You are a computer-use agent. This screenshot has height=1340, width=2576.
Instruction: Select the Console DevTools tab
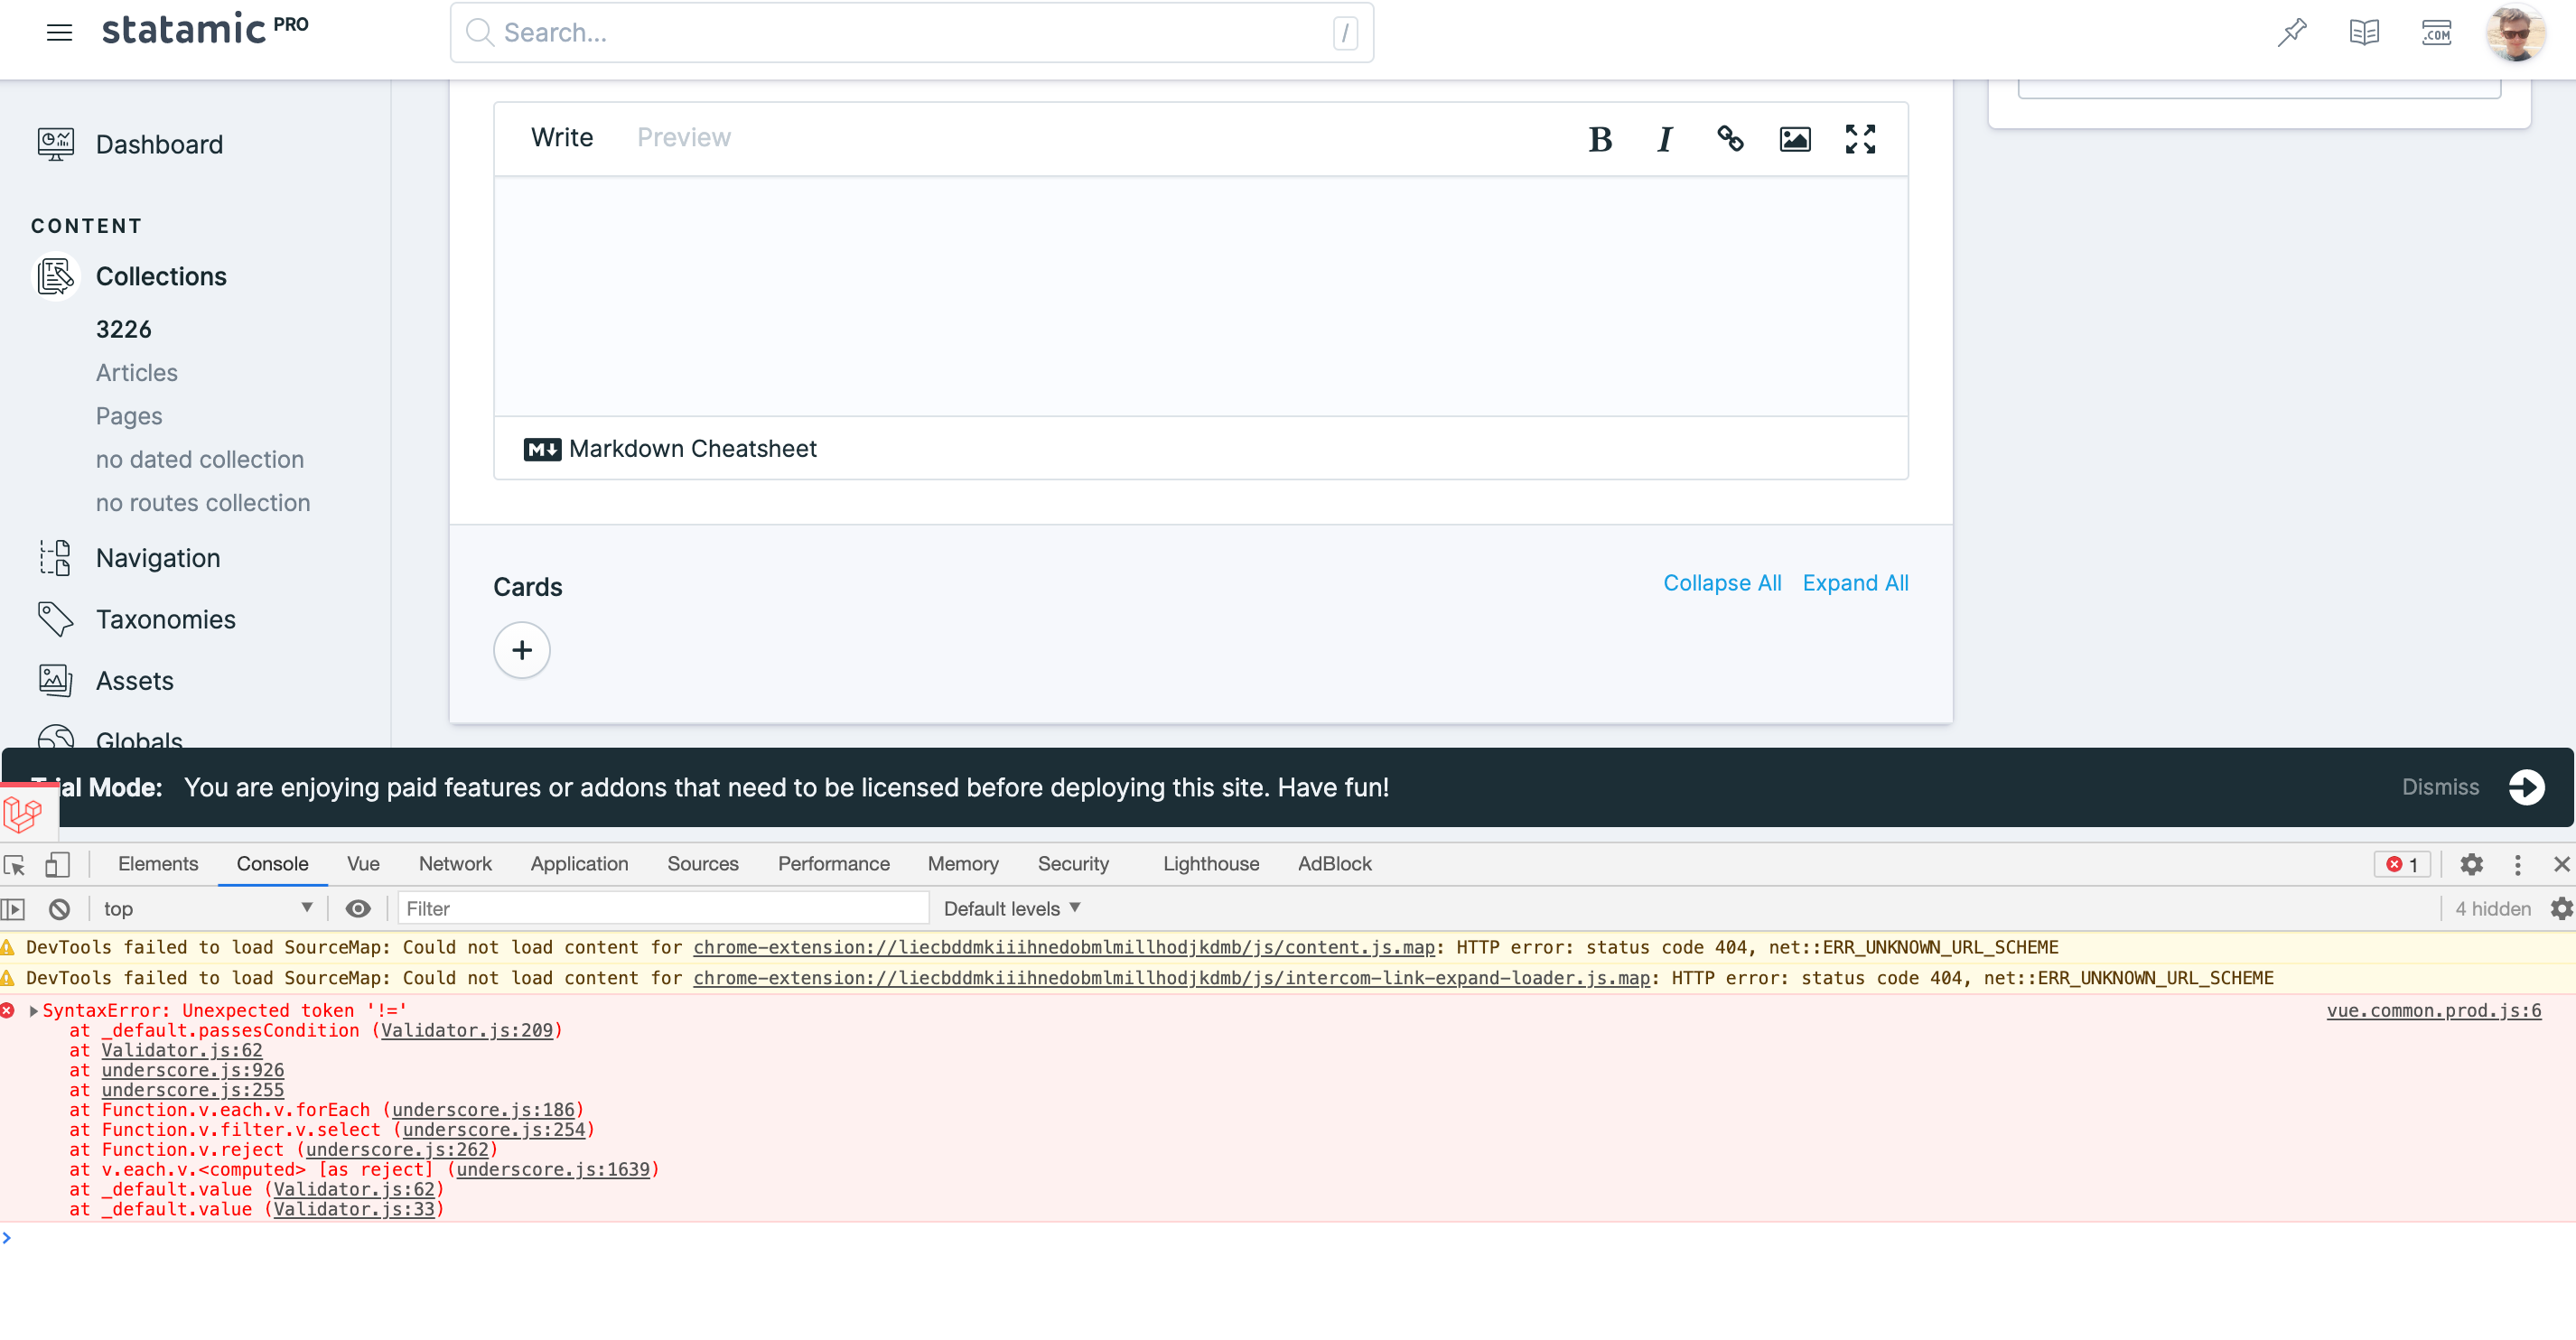click(272, 864)
